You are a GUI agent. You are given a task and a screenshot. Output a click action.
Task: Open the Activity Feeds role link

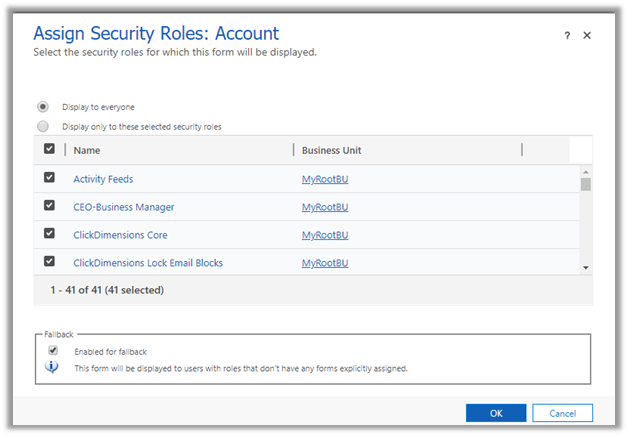103,180
